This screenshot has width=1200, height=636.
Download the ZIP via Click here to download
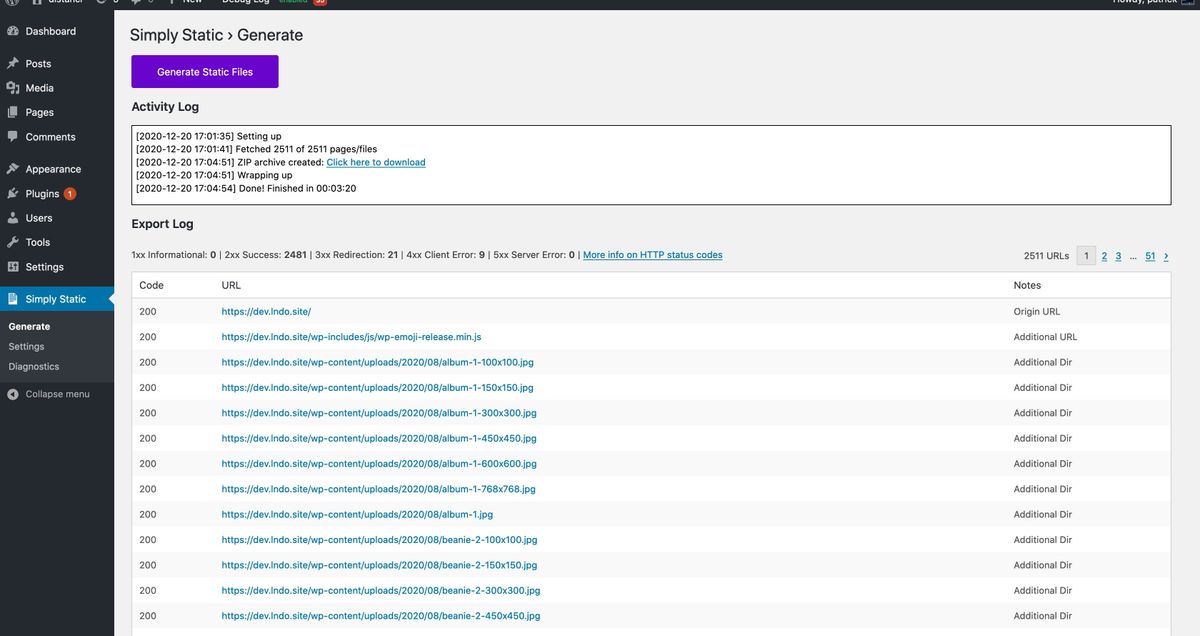point(378,161)
